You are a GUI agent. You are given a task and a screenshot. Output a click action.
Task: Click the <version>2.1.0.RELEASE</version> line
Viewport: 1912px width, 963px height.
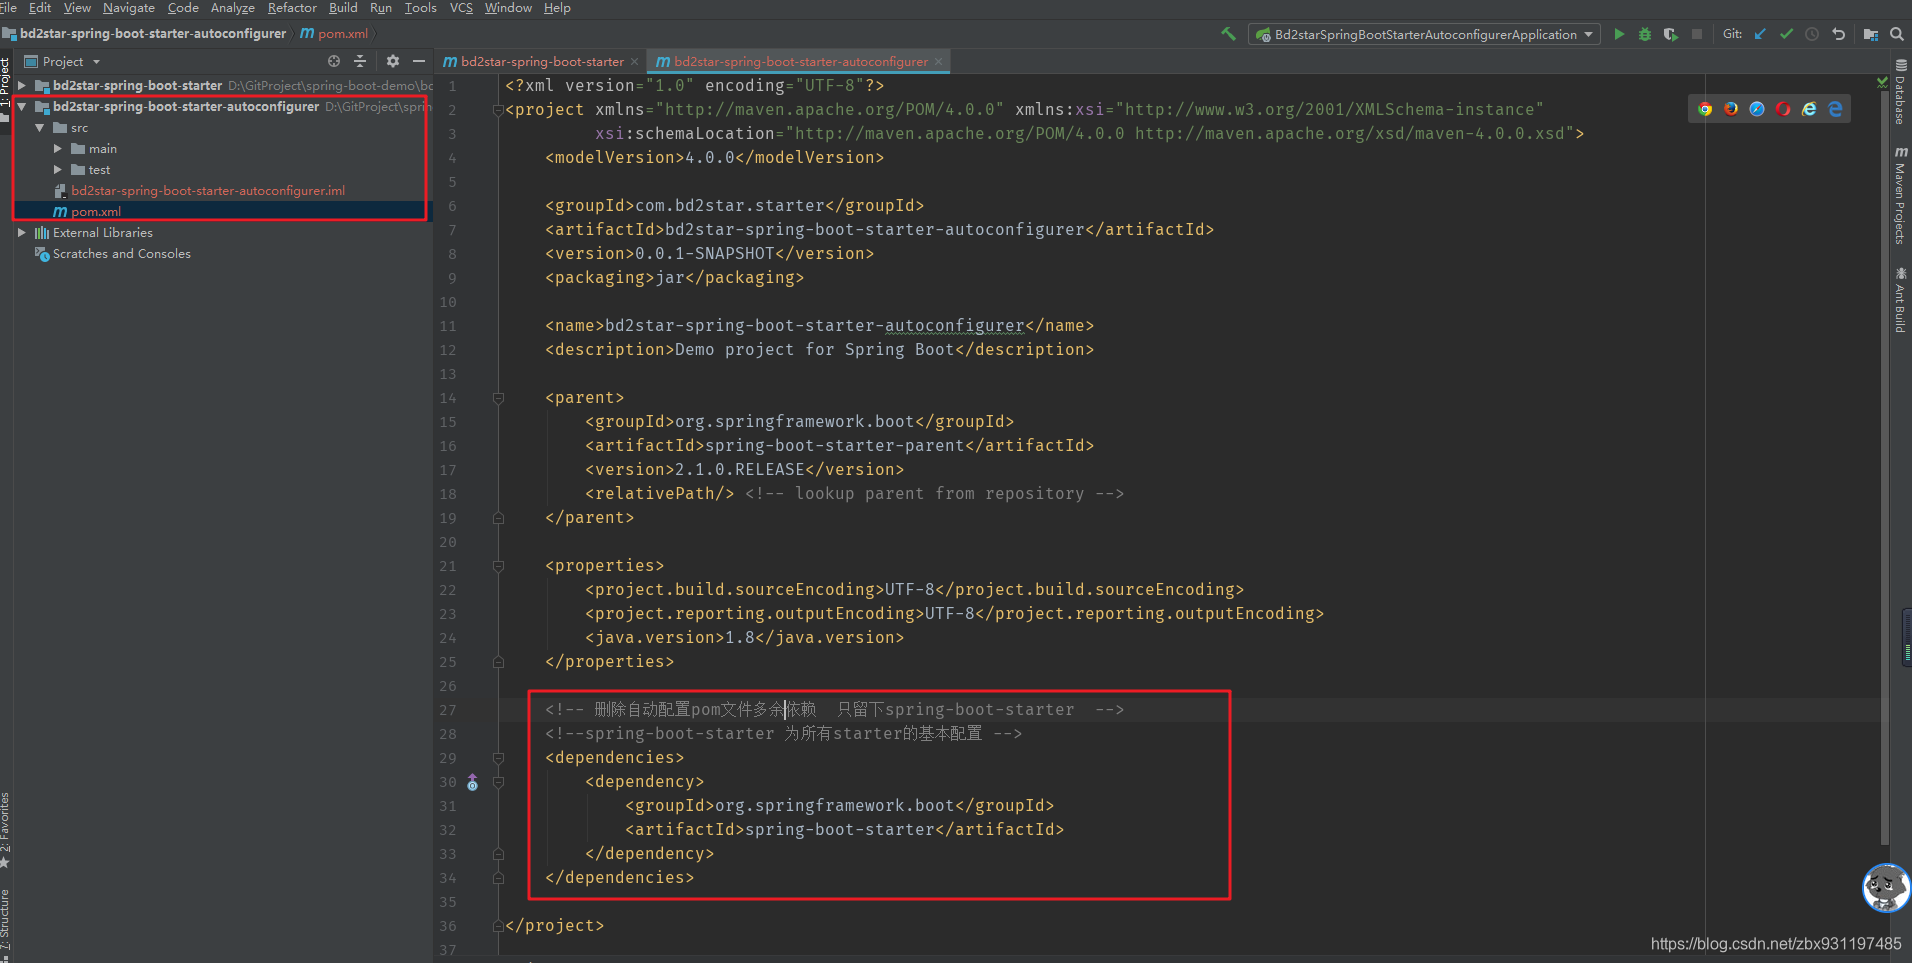tap(744, 469)
